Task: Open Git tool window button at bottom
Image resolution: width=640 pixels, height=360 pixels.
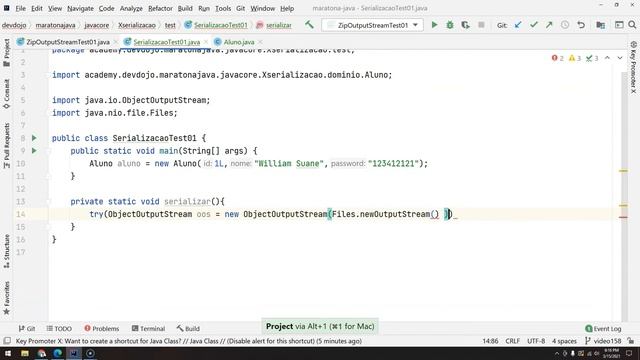Action: pyautogui.click(x=27, y=329)
